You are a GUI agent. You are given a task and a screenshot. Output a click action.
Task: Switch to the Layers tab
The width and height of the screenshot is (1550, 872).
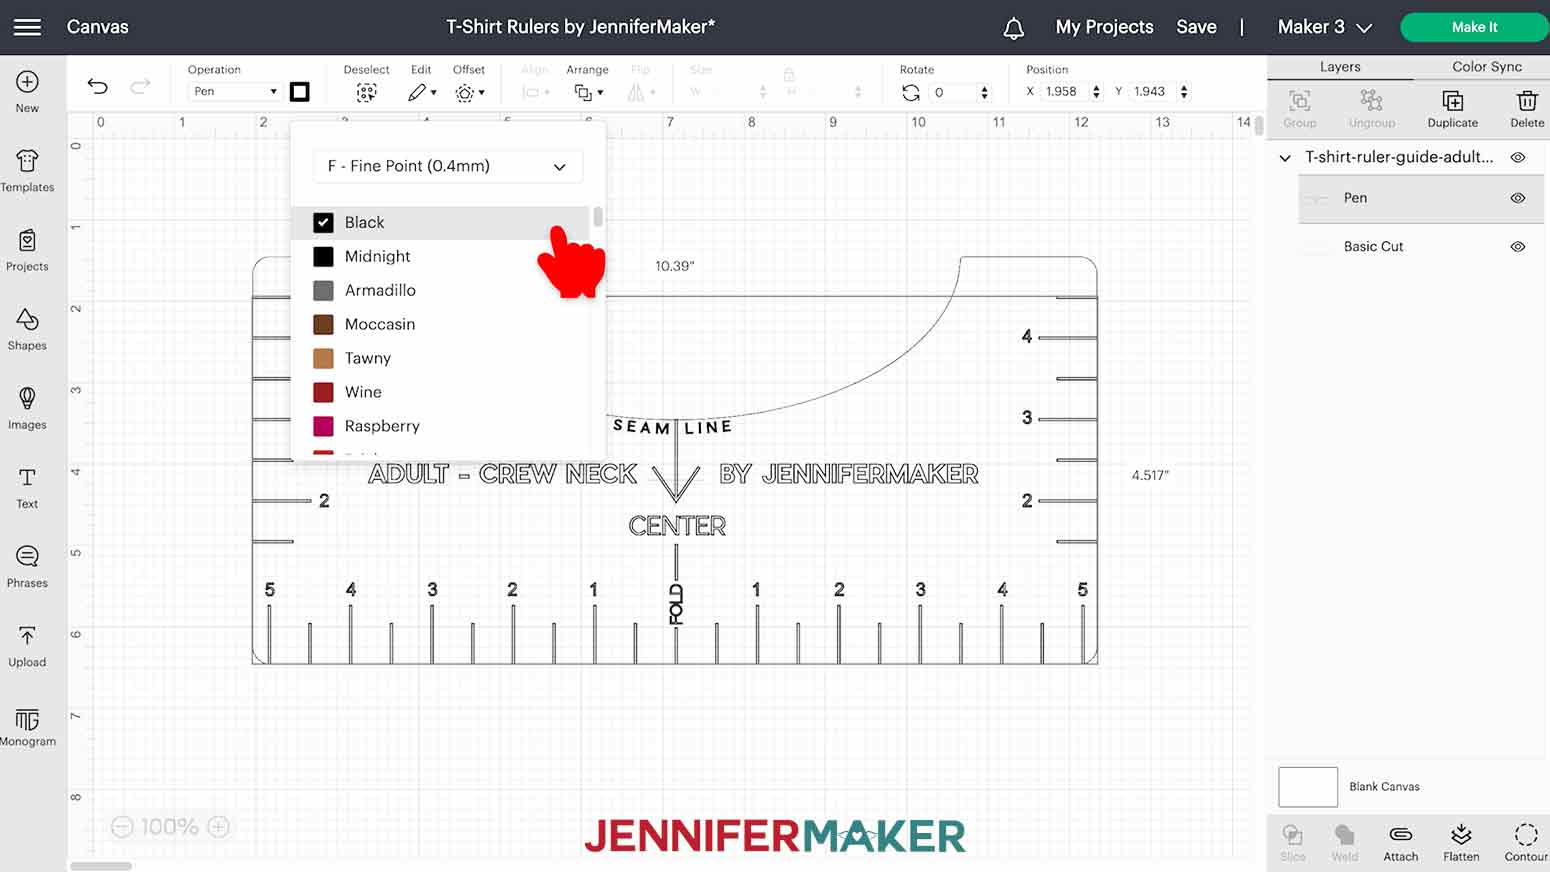pyautogui.click(x=1340, y=67)
